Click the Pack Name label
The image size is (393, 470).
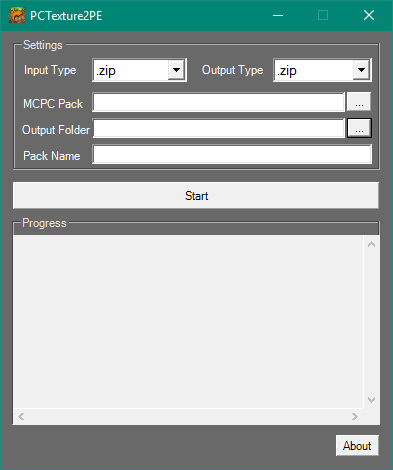click(x=52, y=156)
